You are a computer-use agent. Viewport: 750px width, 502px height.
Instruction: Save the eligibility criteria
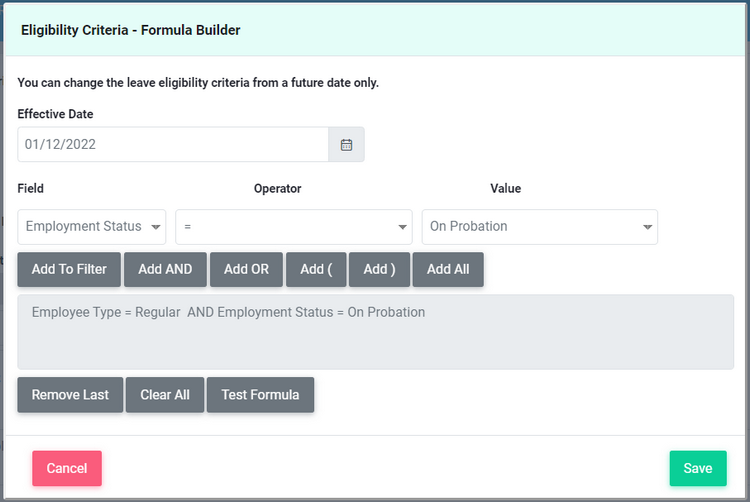pyautogui.click(x=697, y=468)
